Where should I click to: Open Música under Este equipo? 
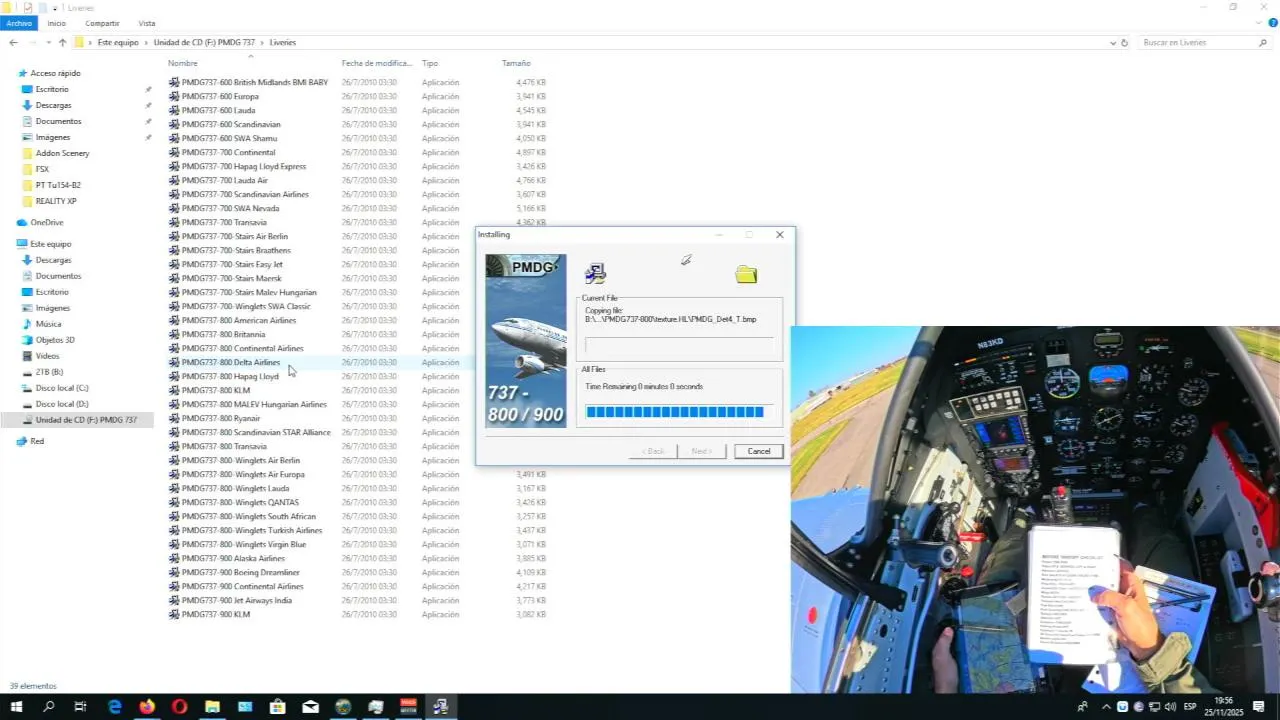(x=48, y=324)
